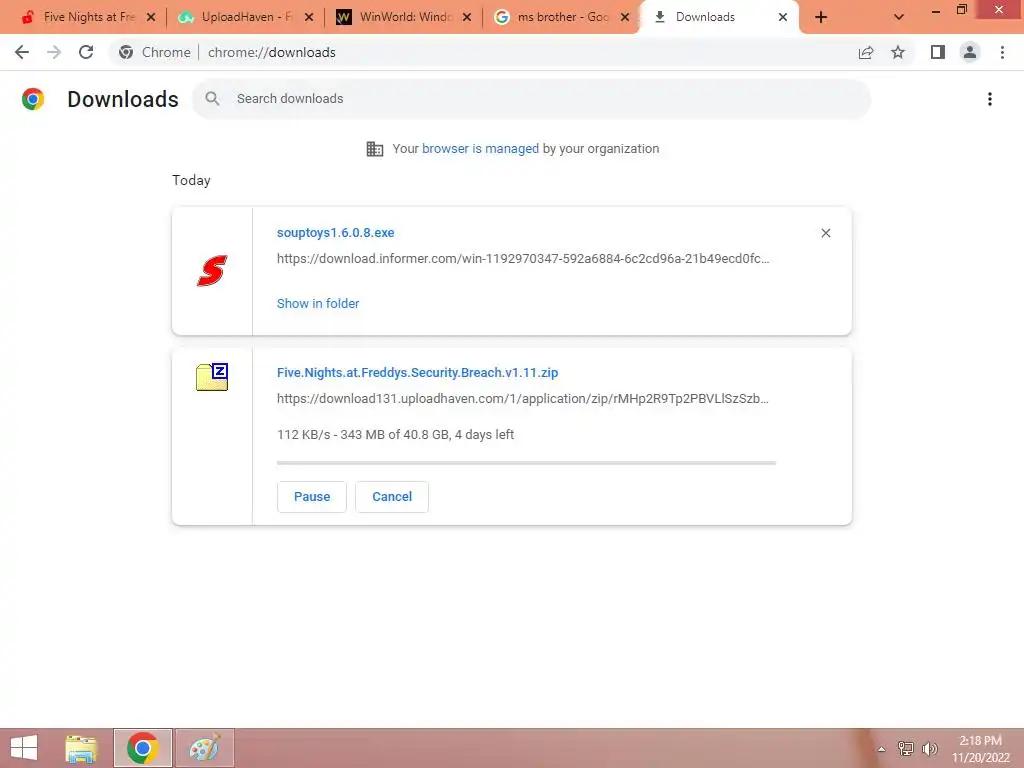Click the magnifier icon in search downloads
Screen dimensions: 1024x768
tap(212, 99)
